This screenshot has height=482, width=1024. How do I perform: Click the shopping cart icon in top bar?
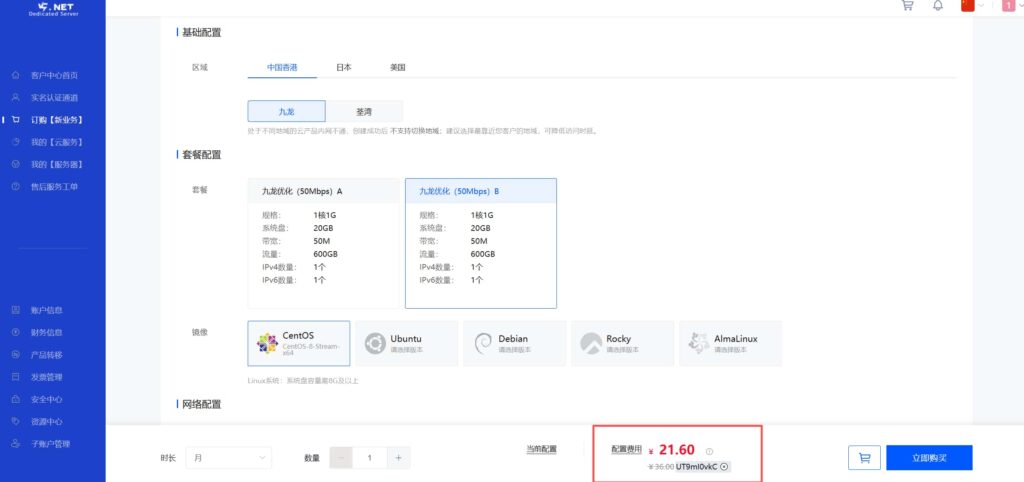coord(907,5)
